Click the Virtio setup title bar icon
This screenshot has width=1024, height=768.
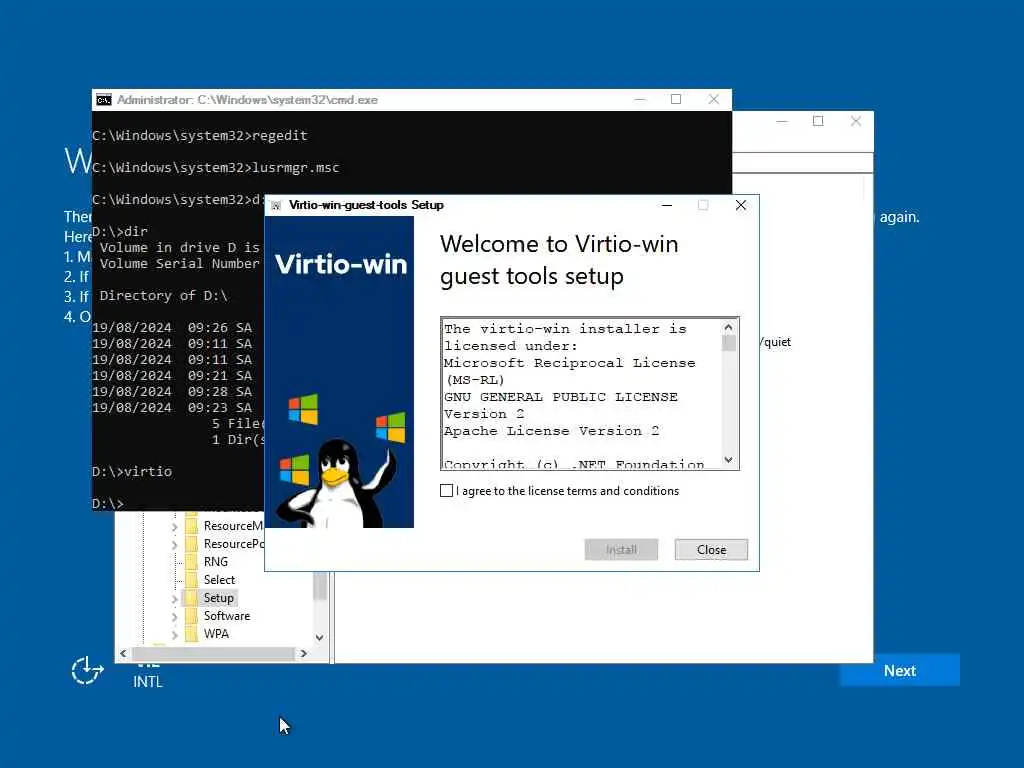[x=276, y=206]
